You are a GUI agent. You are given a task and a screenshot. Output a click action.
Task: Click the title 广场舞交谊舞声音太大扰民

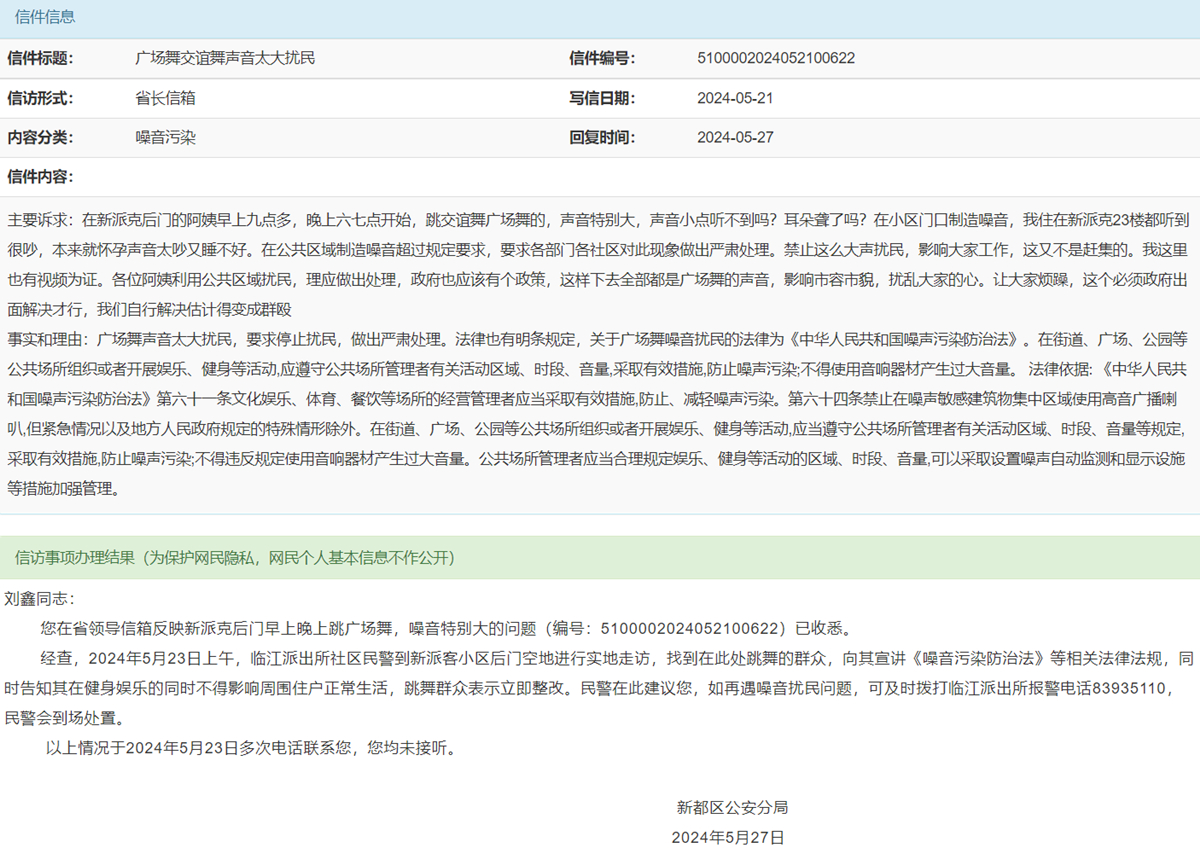coord(225,58)
